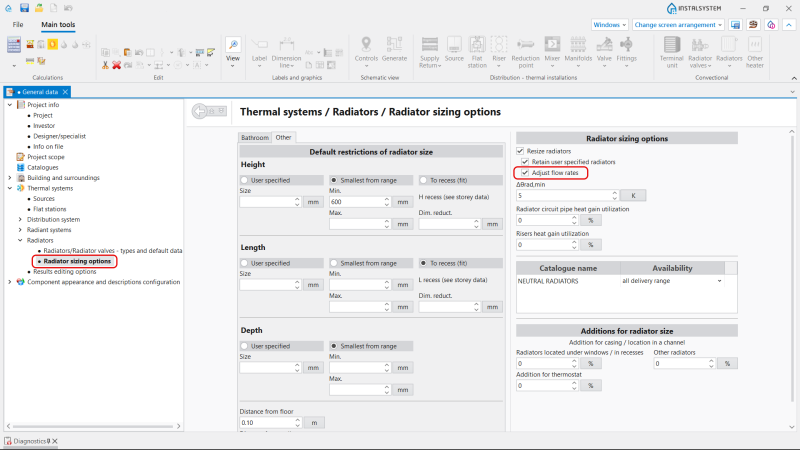
Task: Click the Distance from floor input field
Action: click(x=266, y=422)
